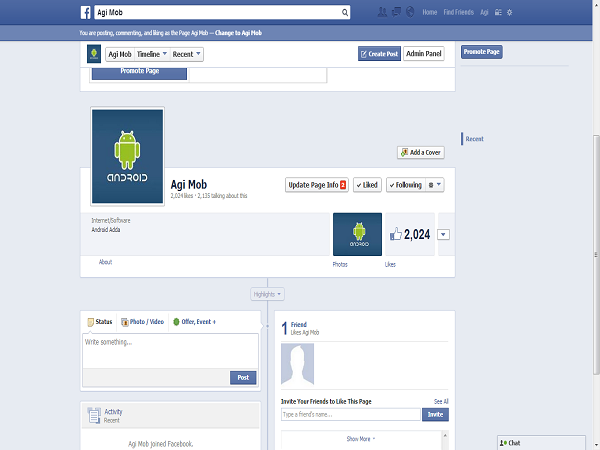Select the Offer, Event + tab
This screenshot has height=450, width=600.
(194, 322)
